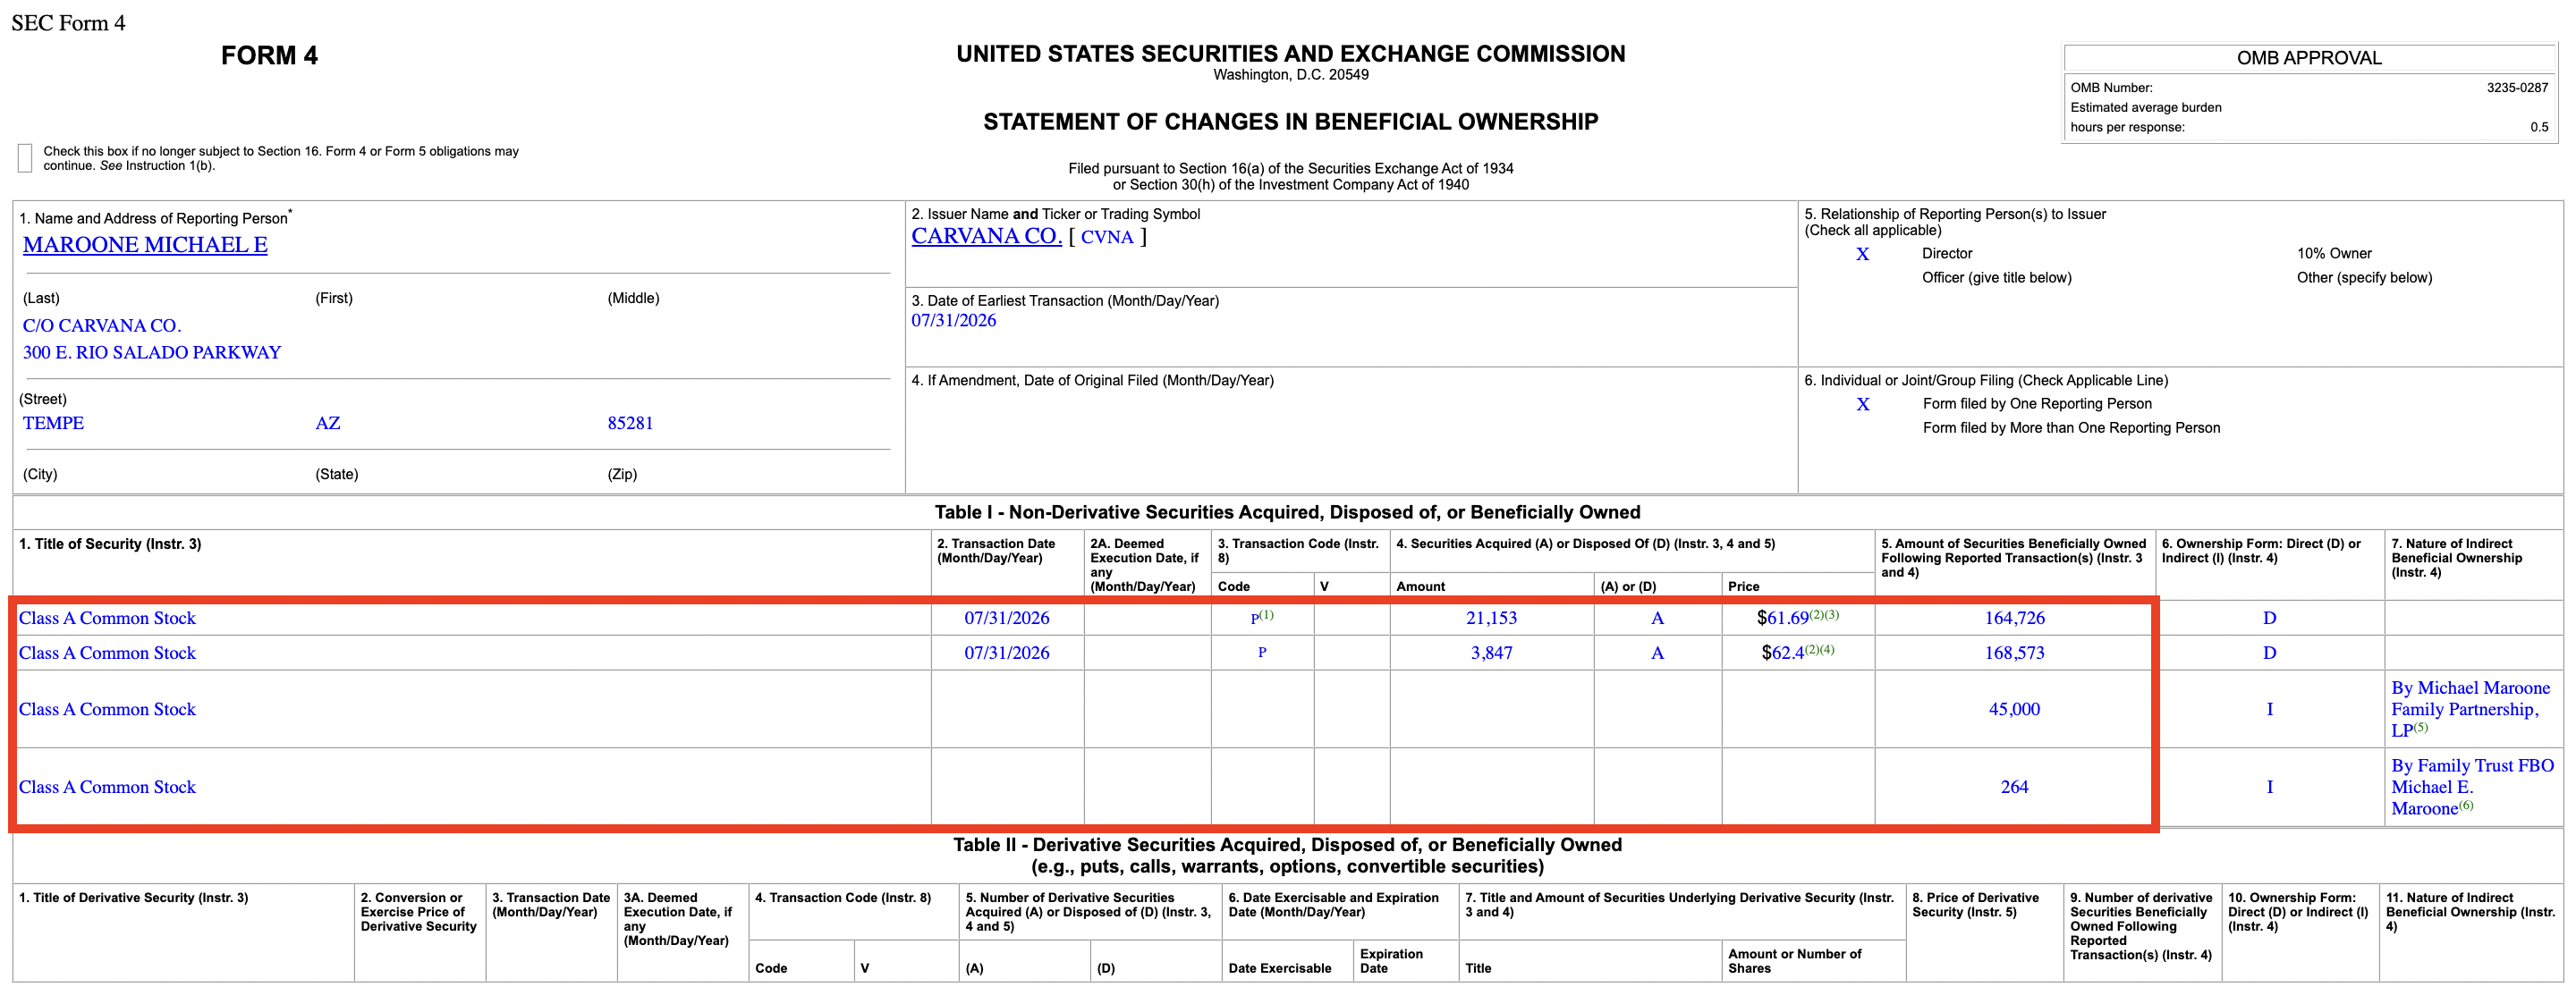Image resolution: width=2576 pixels, height=987 pixels.
Task: Open the CARVANA CO. issuer link
Action: point(986,236)
